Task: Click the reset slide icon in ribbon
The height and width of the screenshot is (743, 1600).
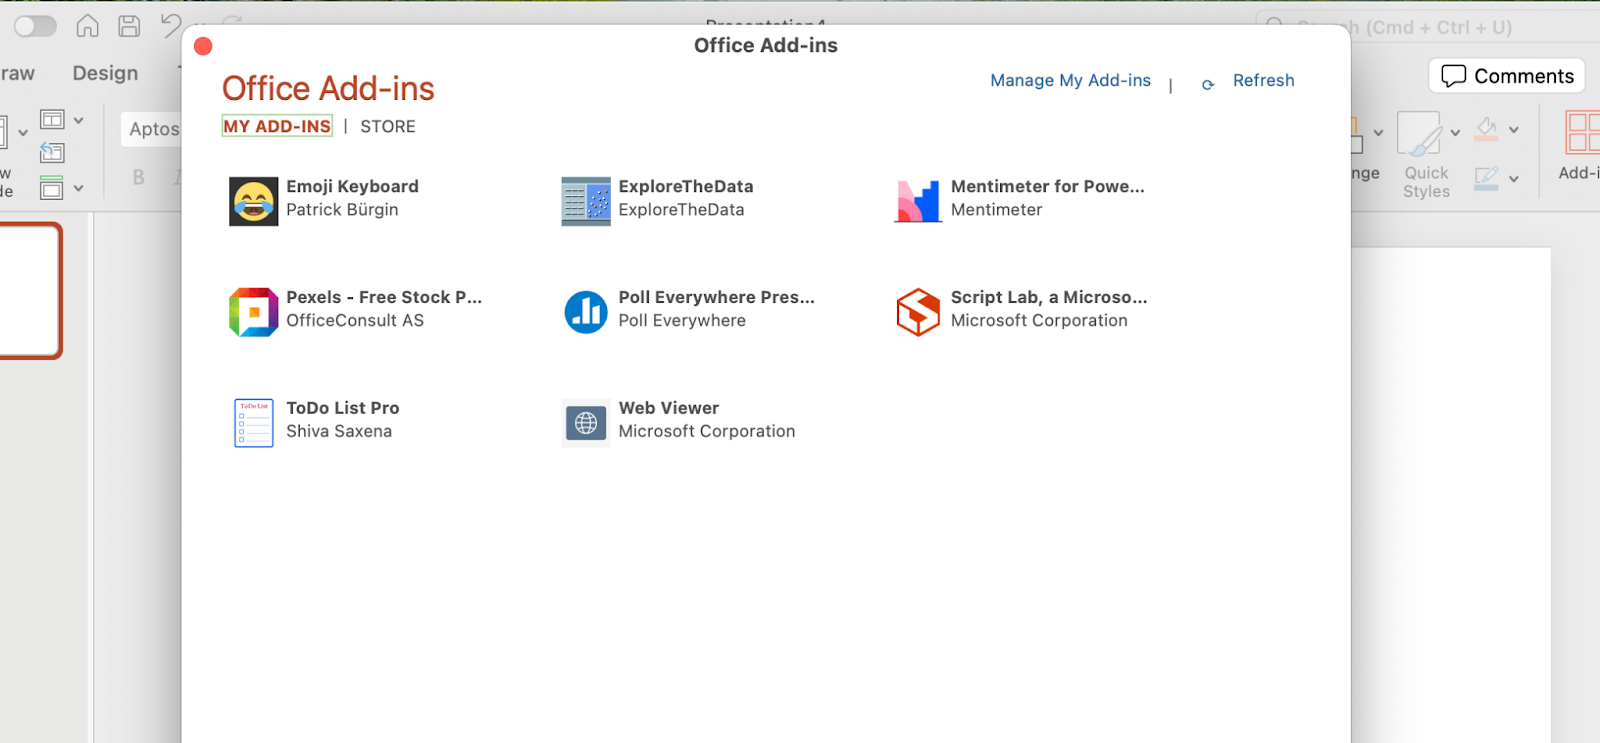Action: (52, 153)
